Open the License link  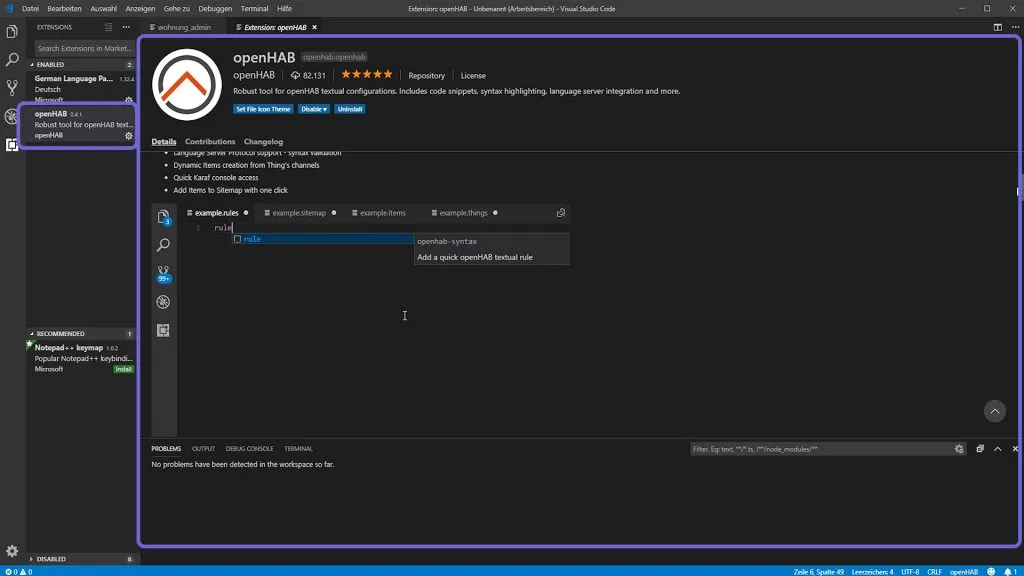tap(473, 76)
